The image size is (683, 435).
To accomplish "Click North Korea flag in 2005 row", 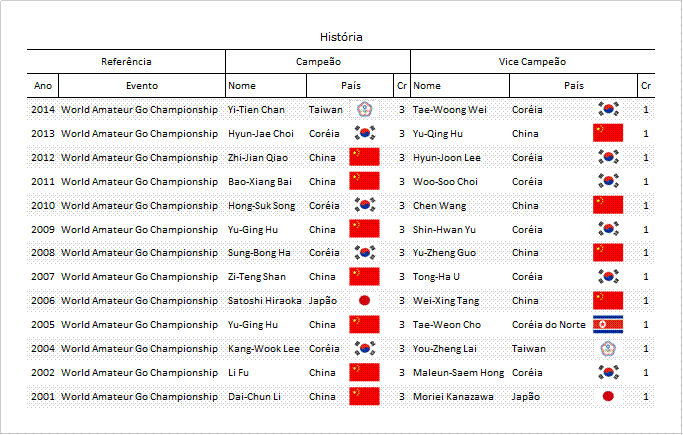I will tap(608, 324).
